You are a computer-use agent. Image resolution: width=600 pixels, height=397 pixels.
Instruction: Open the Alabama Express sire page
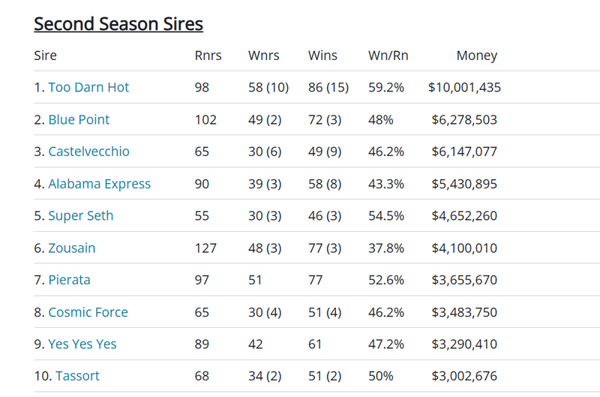click(x=99, y=184)
